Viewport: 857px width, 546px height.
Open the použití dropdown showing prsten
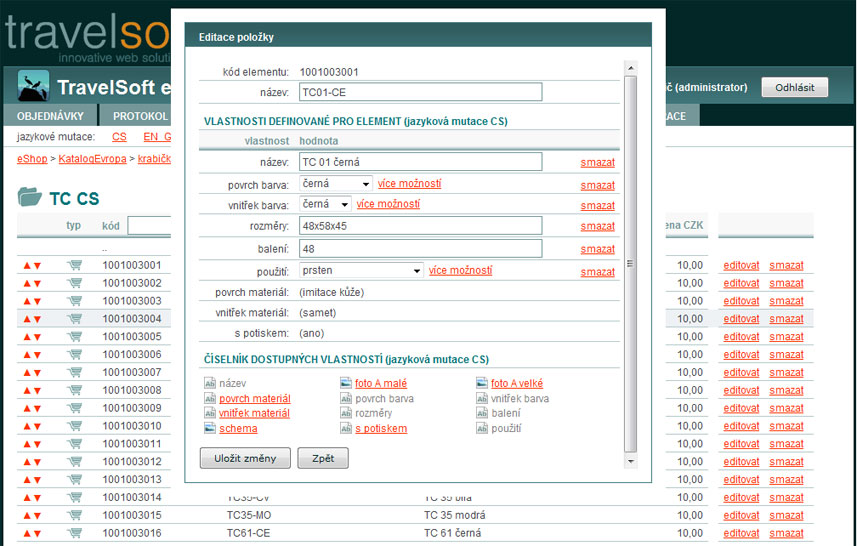pos(361,270)
